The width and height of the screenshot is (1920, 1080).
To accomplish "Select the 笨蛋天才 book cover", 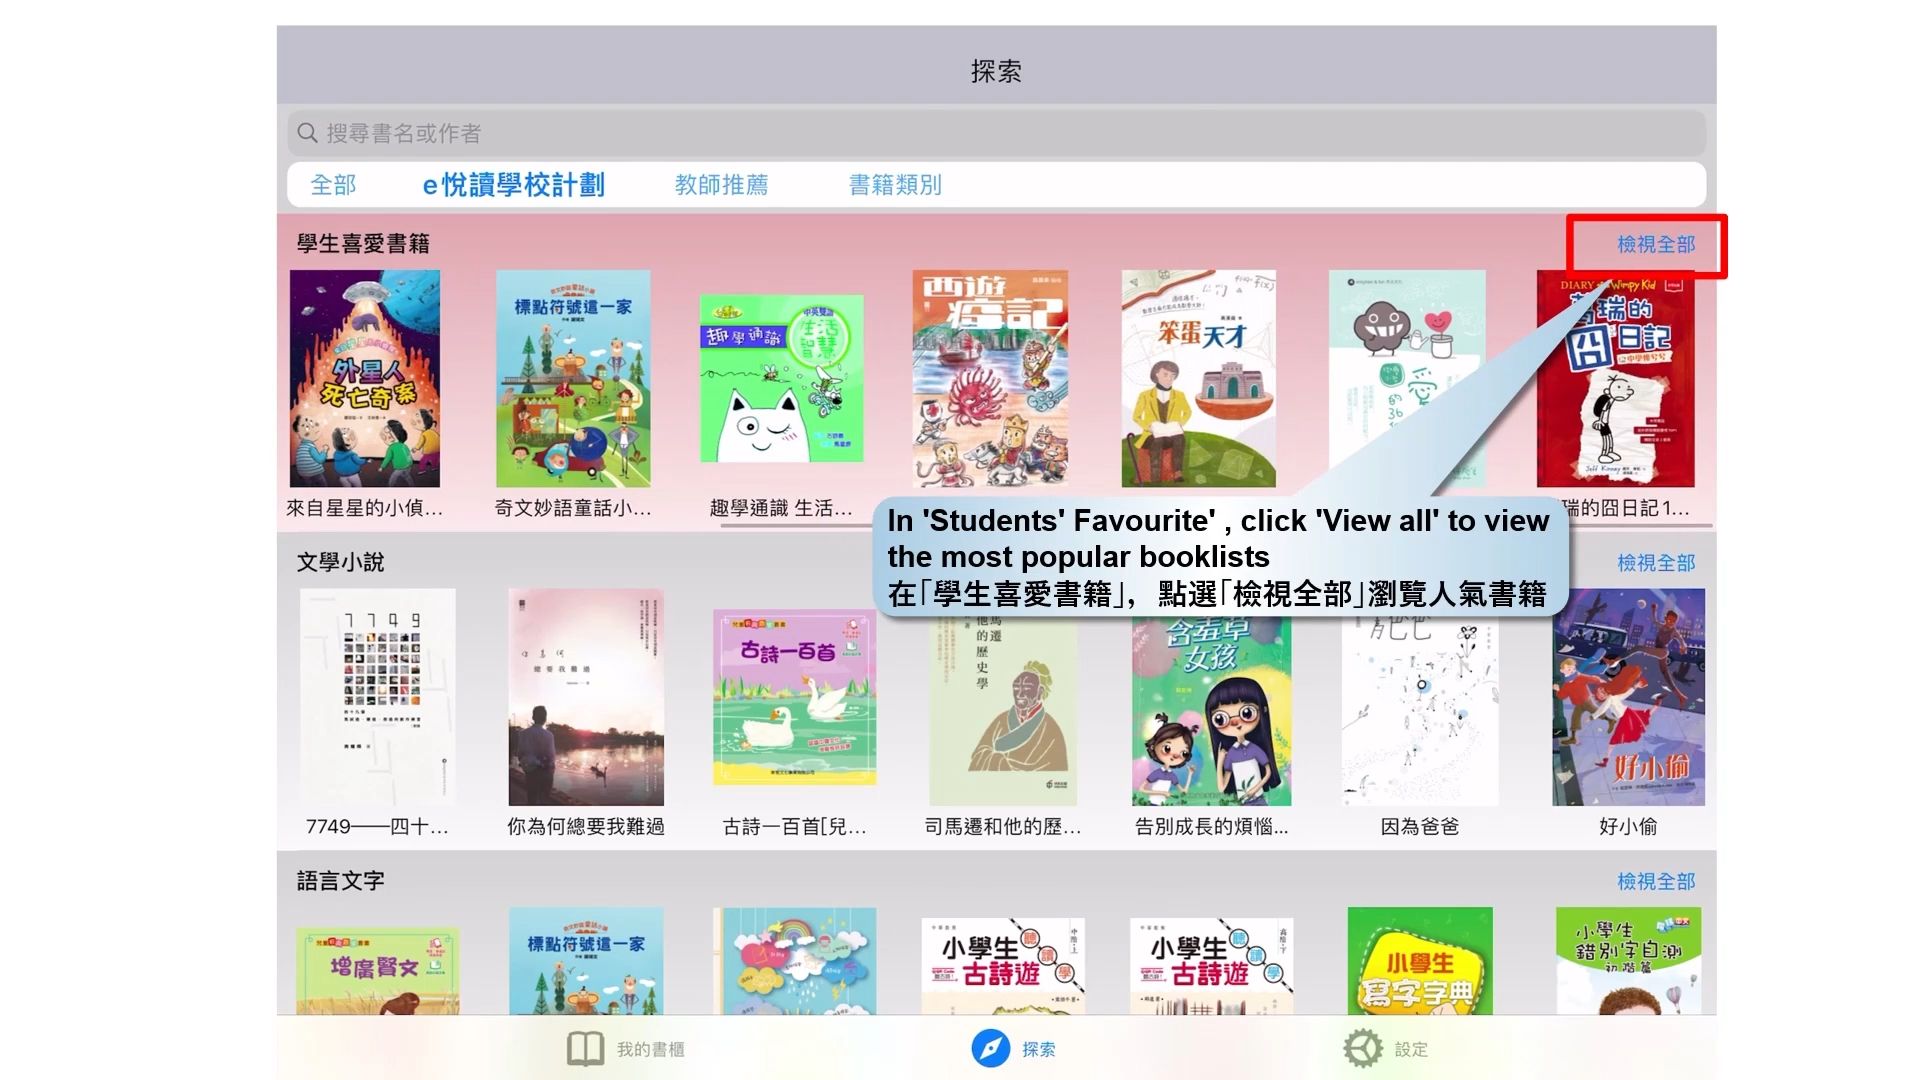I will click(1198, 378).
